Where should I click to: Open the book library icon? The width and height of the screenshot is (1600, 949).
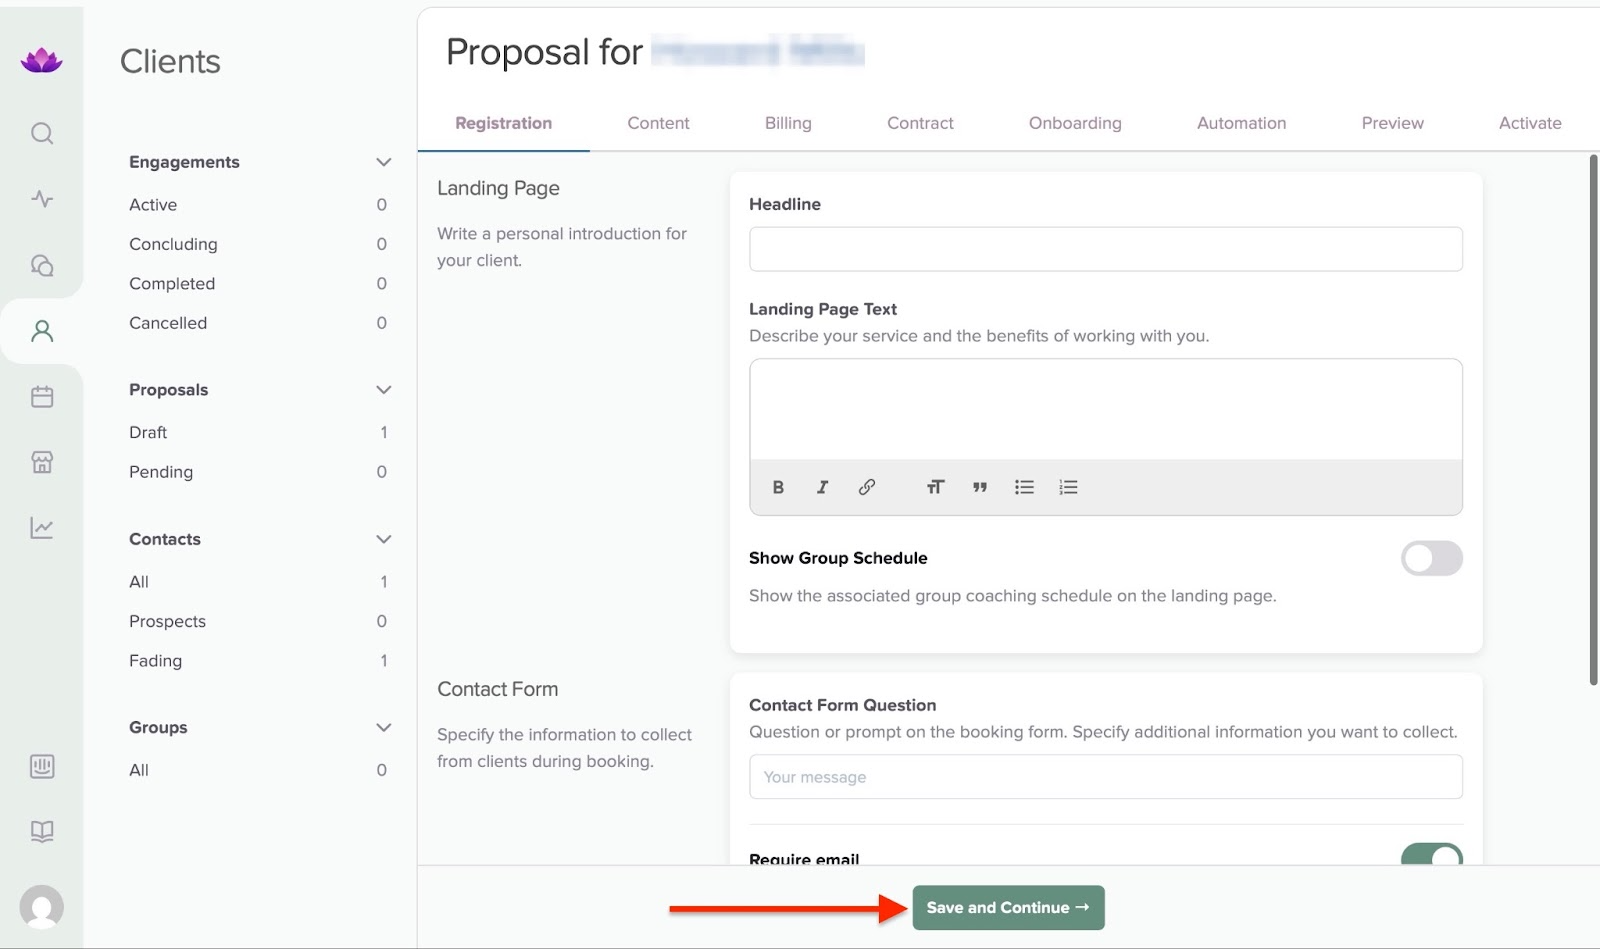pos(42,831)
